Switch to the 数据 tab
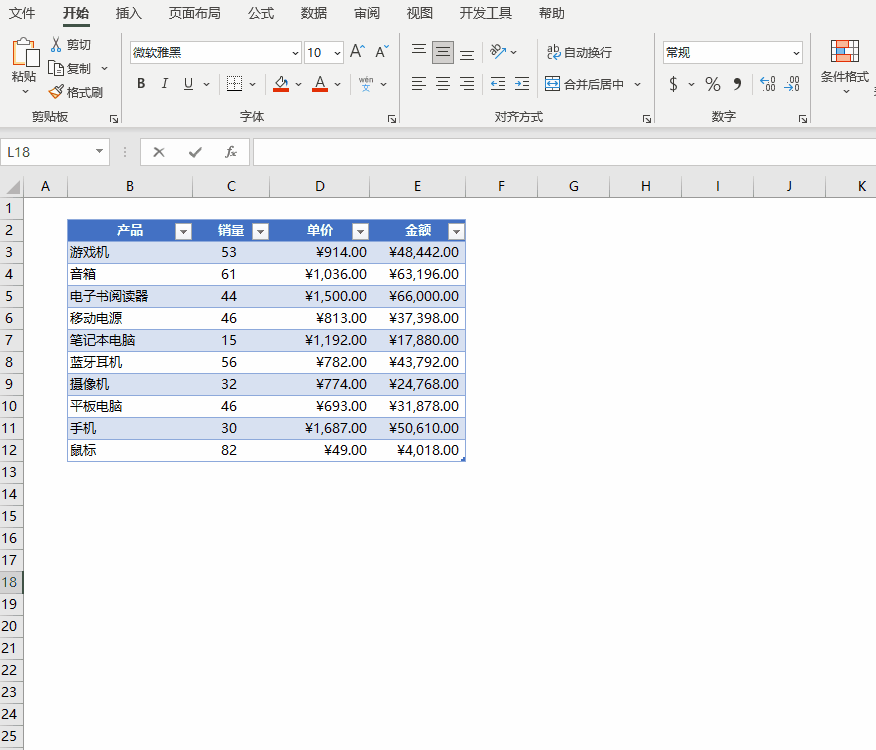 [313, 13]
